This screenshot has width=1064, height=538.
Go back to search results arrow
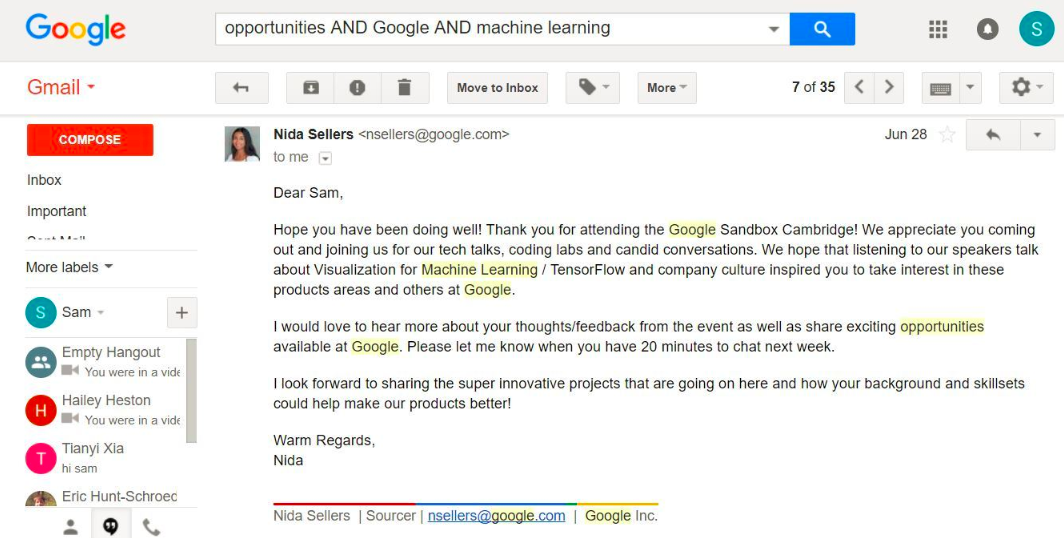tap(242, 88)
